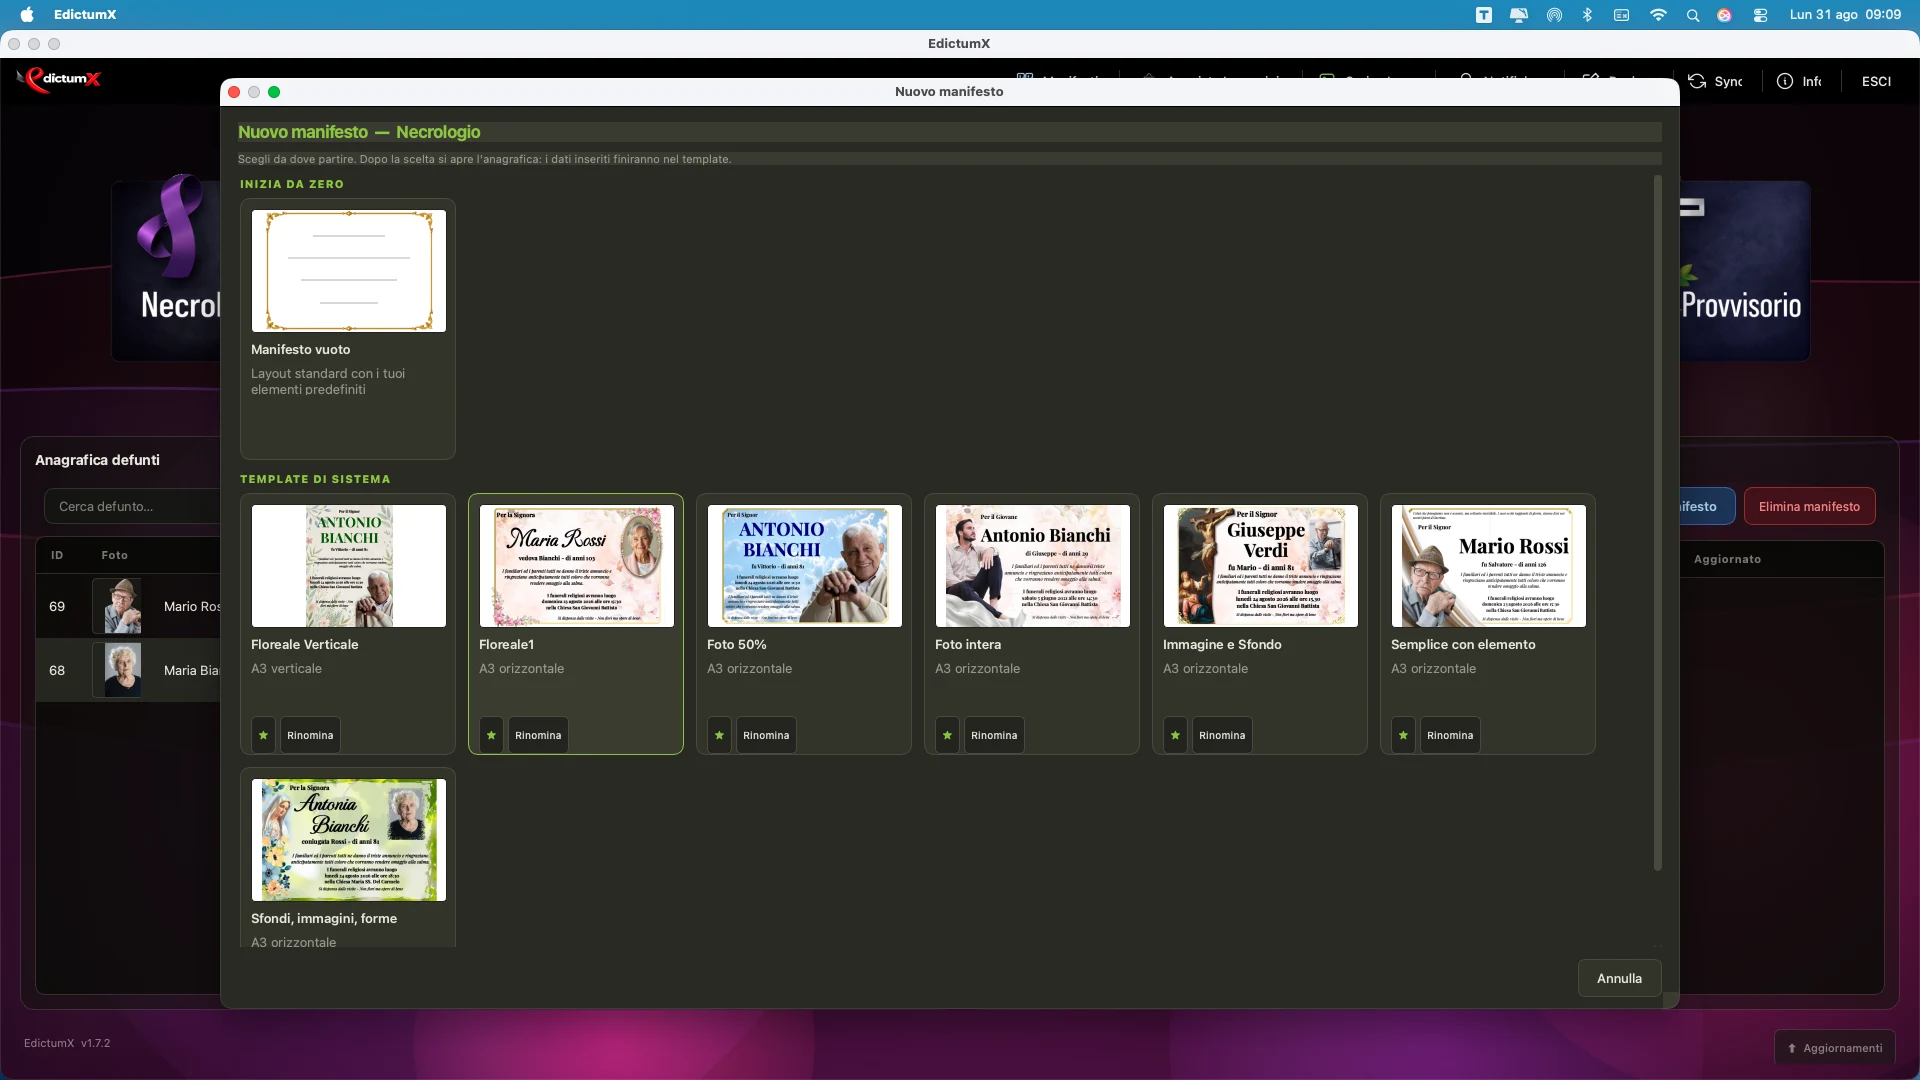1920x1080 pixels.
Task: Click Rinomina under Floreale Verticale
Action: coord(310,735)
